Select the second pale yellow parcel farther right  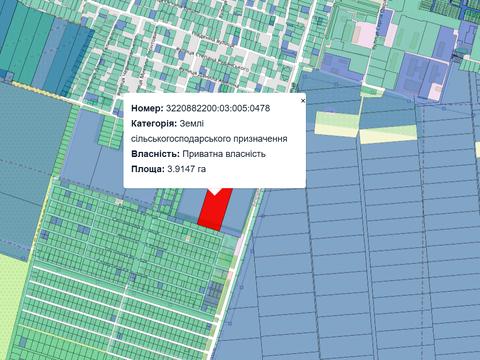(389, 134)
